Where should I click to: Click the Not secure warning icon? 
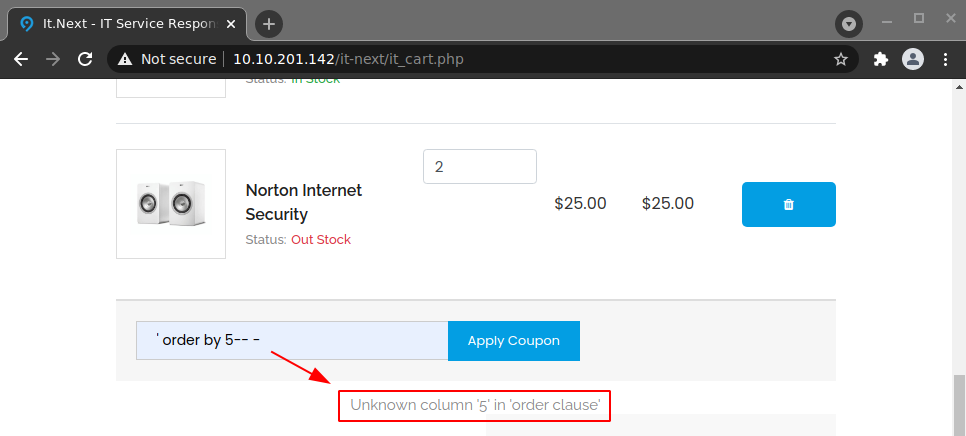point(125,59)
